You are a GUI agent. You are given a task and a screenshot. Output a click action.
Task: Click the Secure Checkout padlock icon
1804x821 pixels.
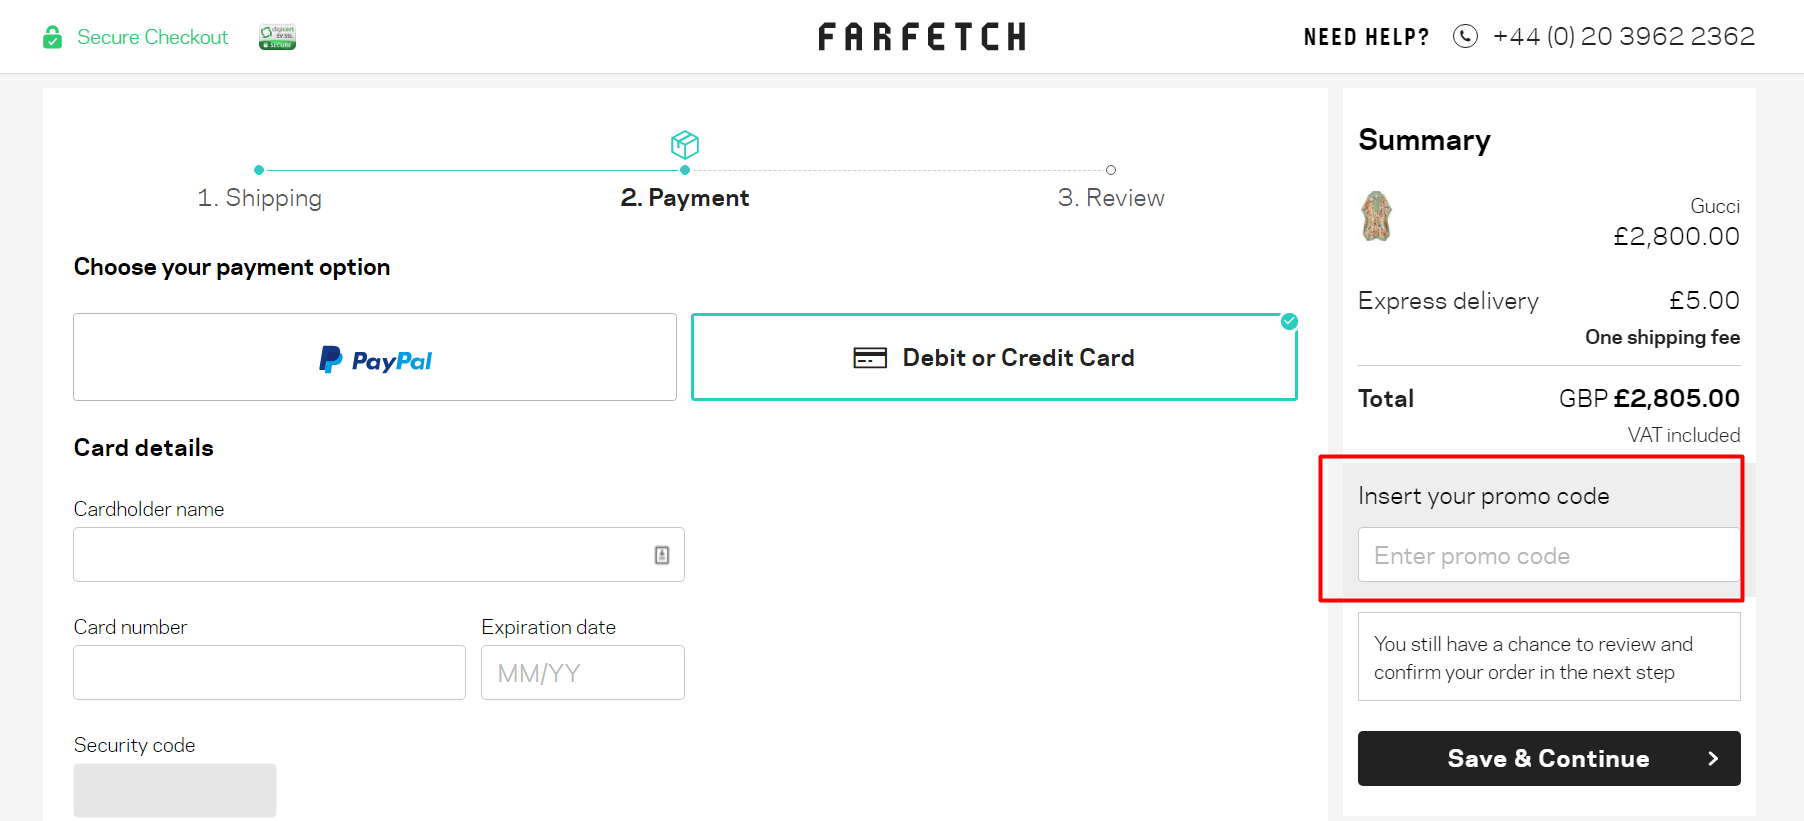tap(52, 36)
